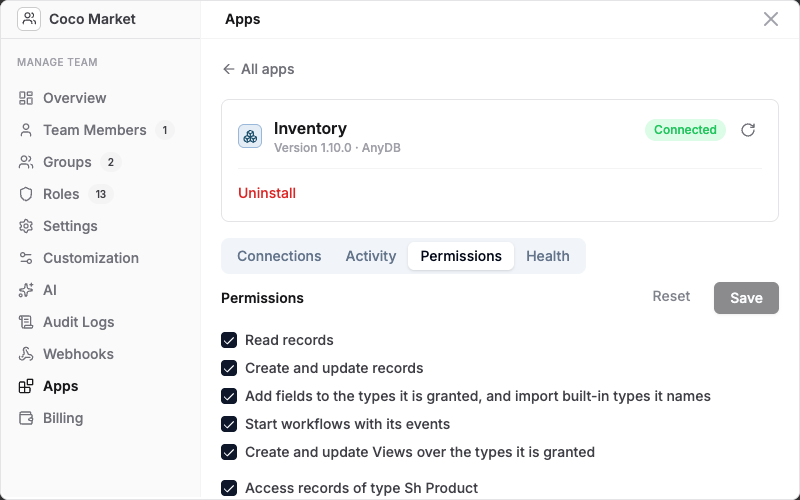The width and height of the screenshot is (800, 500).
Task: Click the Roles shield icon
Action: coord(26,194)
